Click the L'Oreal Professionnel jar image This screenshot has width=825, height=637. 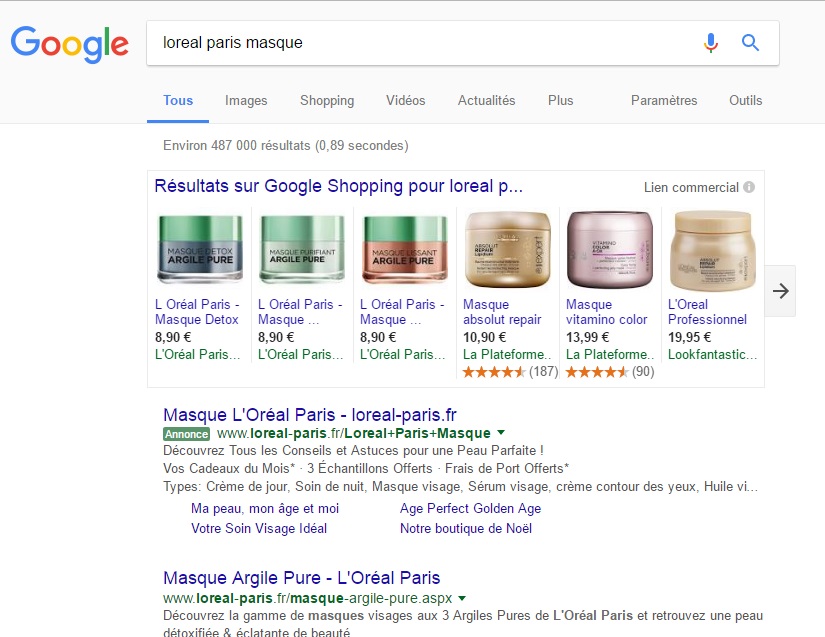pos(712,250)
